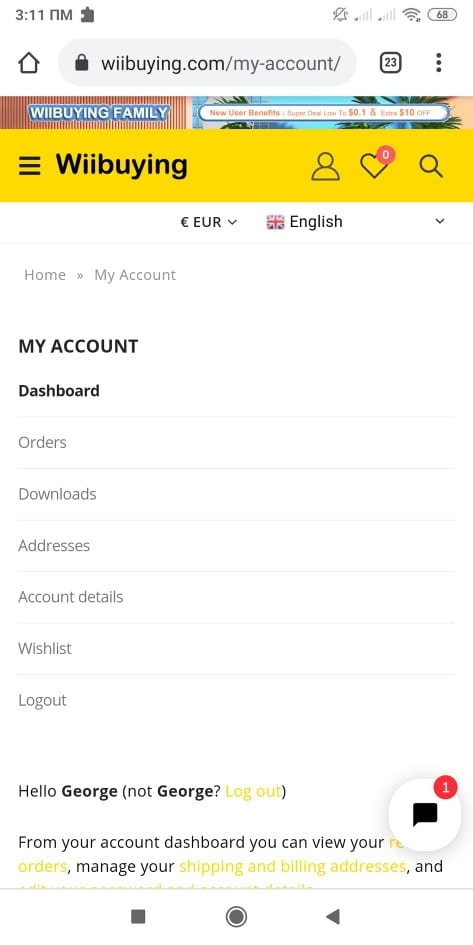473x945 pixels.
Task: Open the live chat bubble
Action: coord(425,814)
